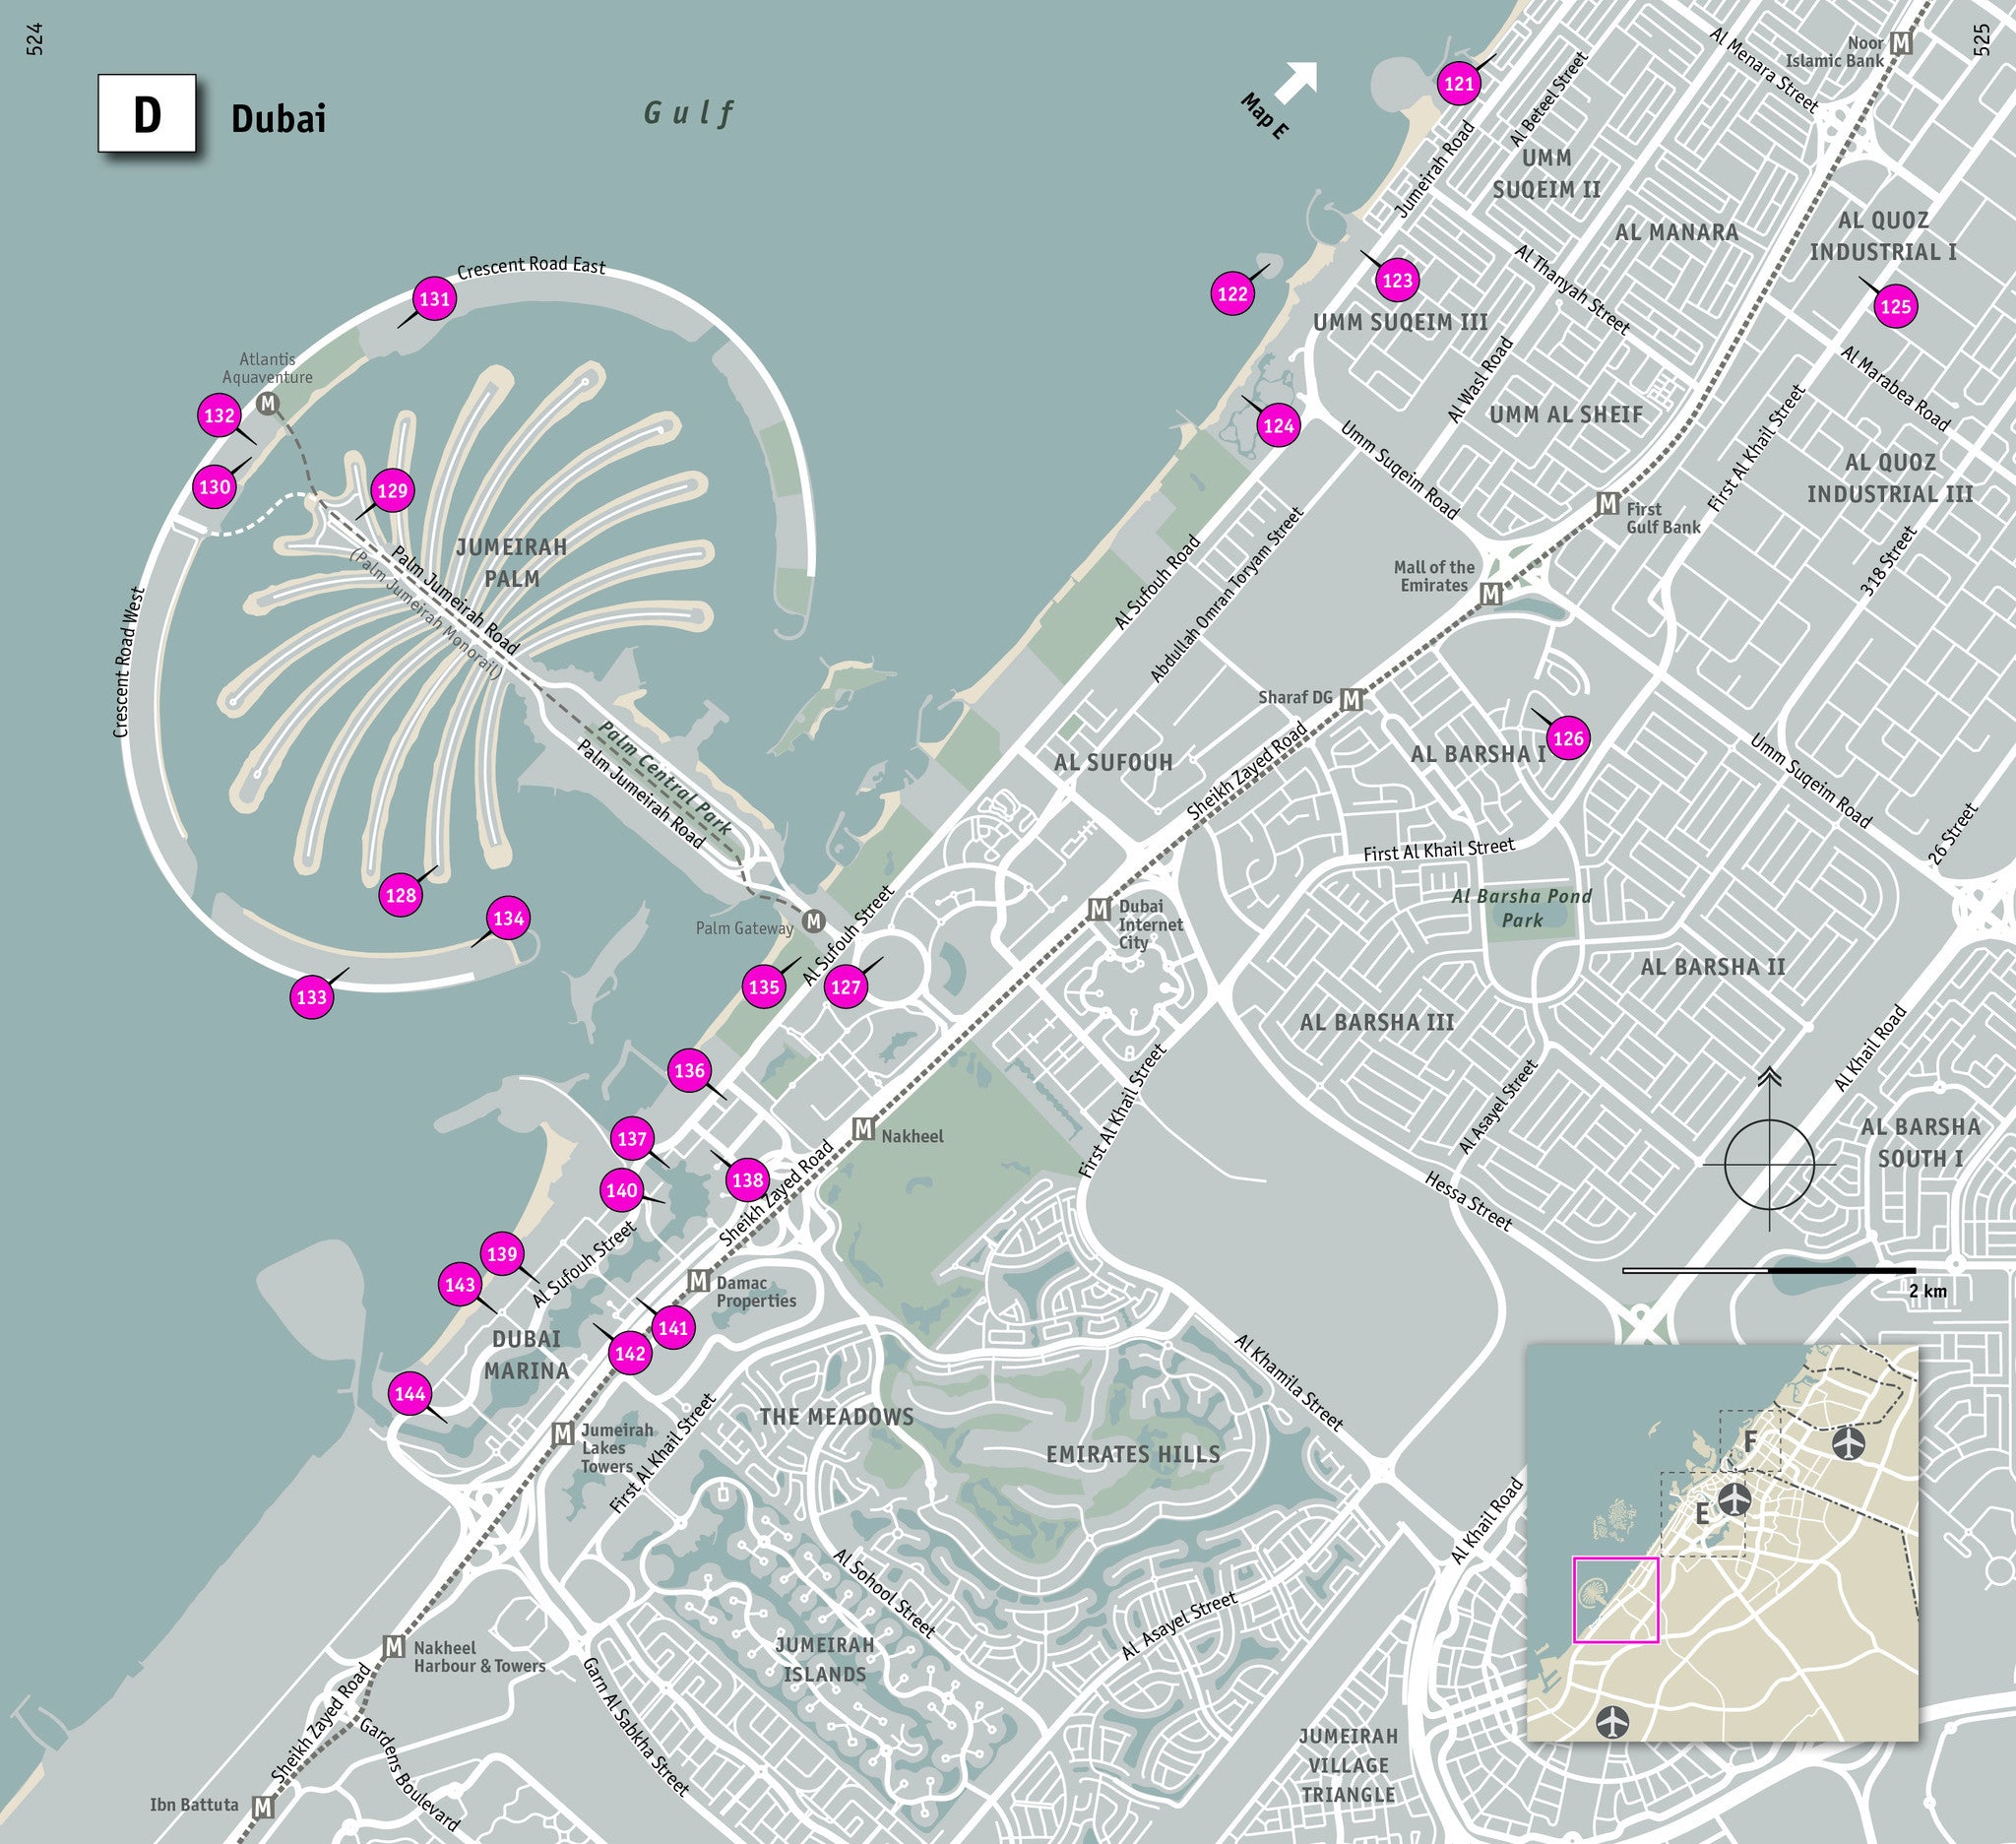Click the AL SUFOUH district label
The image size is (2016, 1844).
coord(1113,762)
